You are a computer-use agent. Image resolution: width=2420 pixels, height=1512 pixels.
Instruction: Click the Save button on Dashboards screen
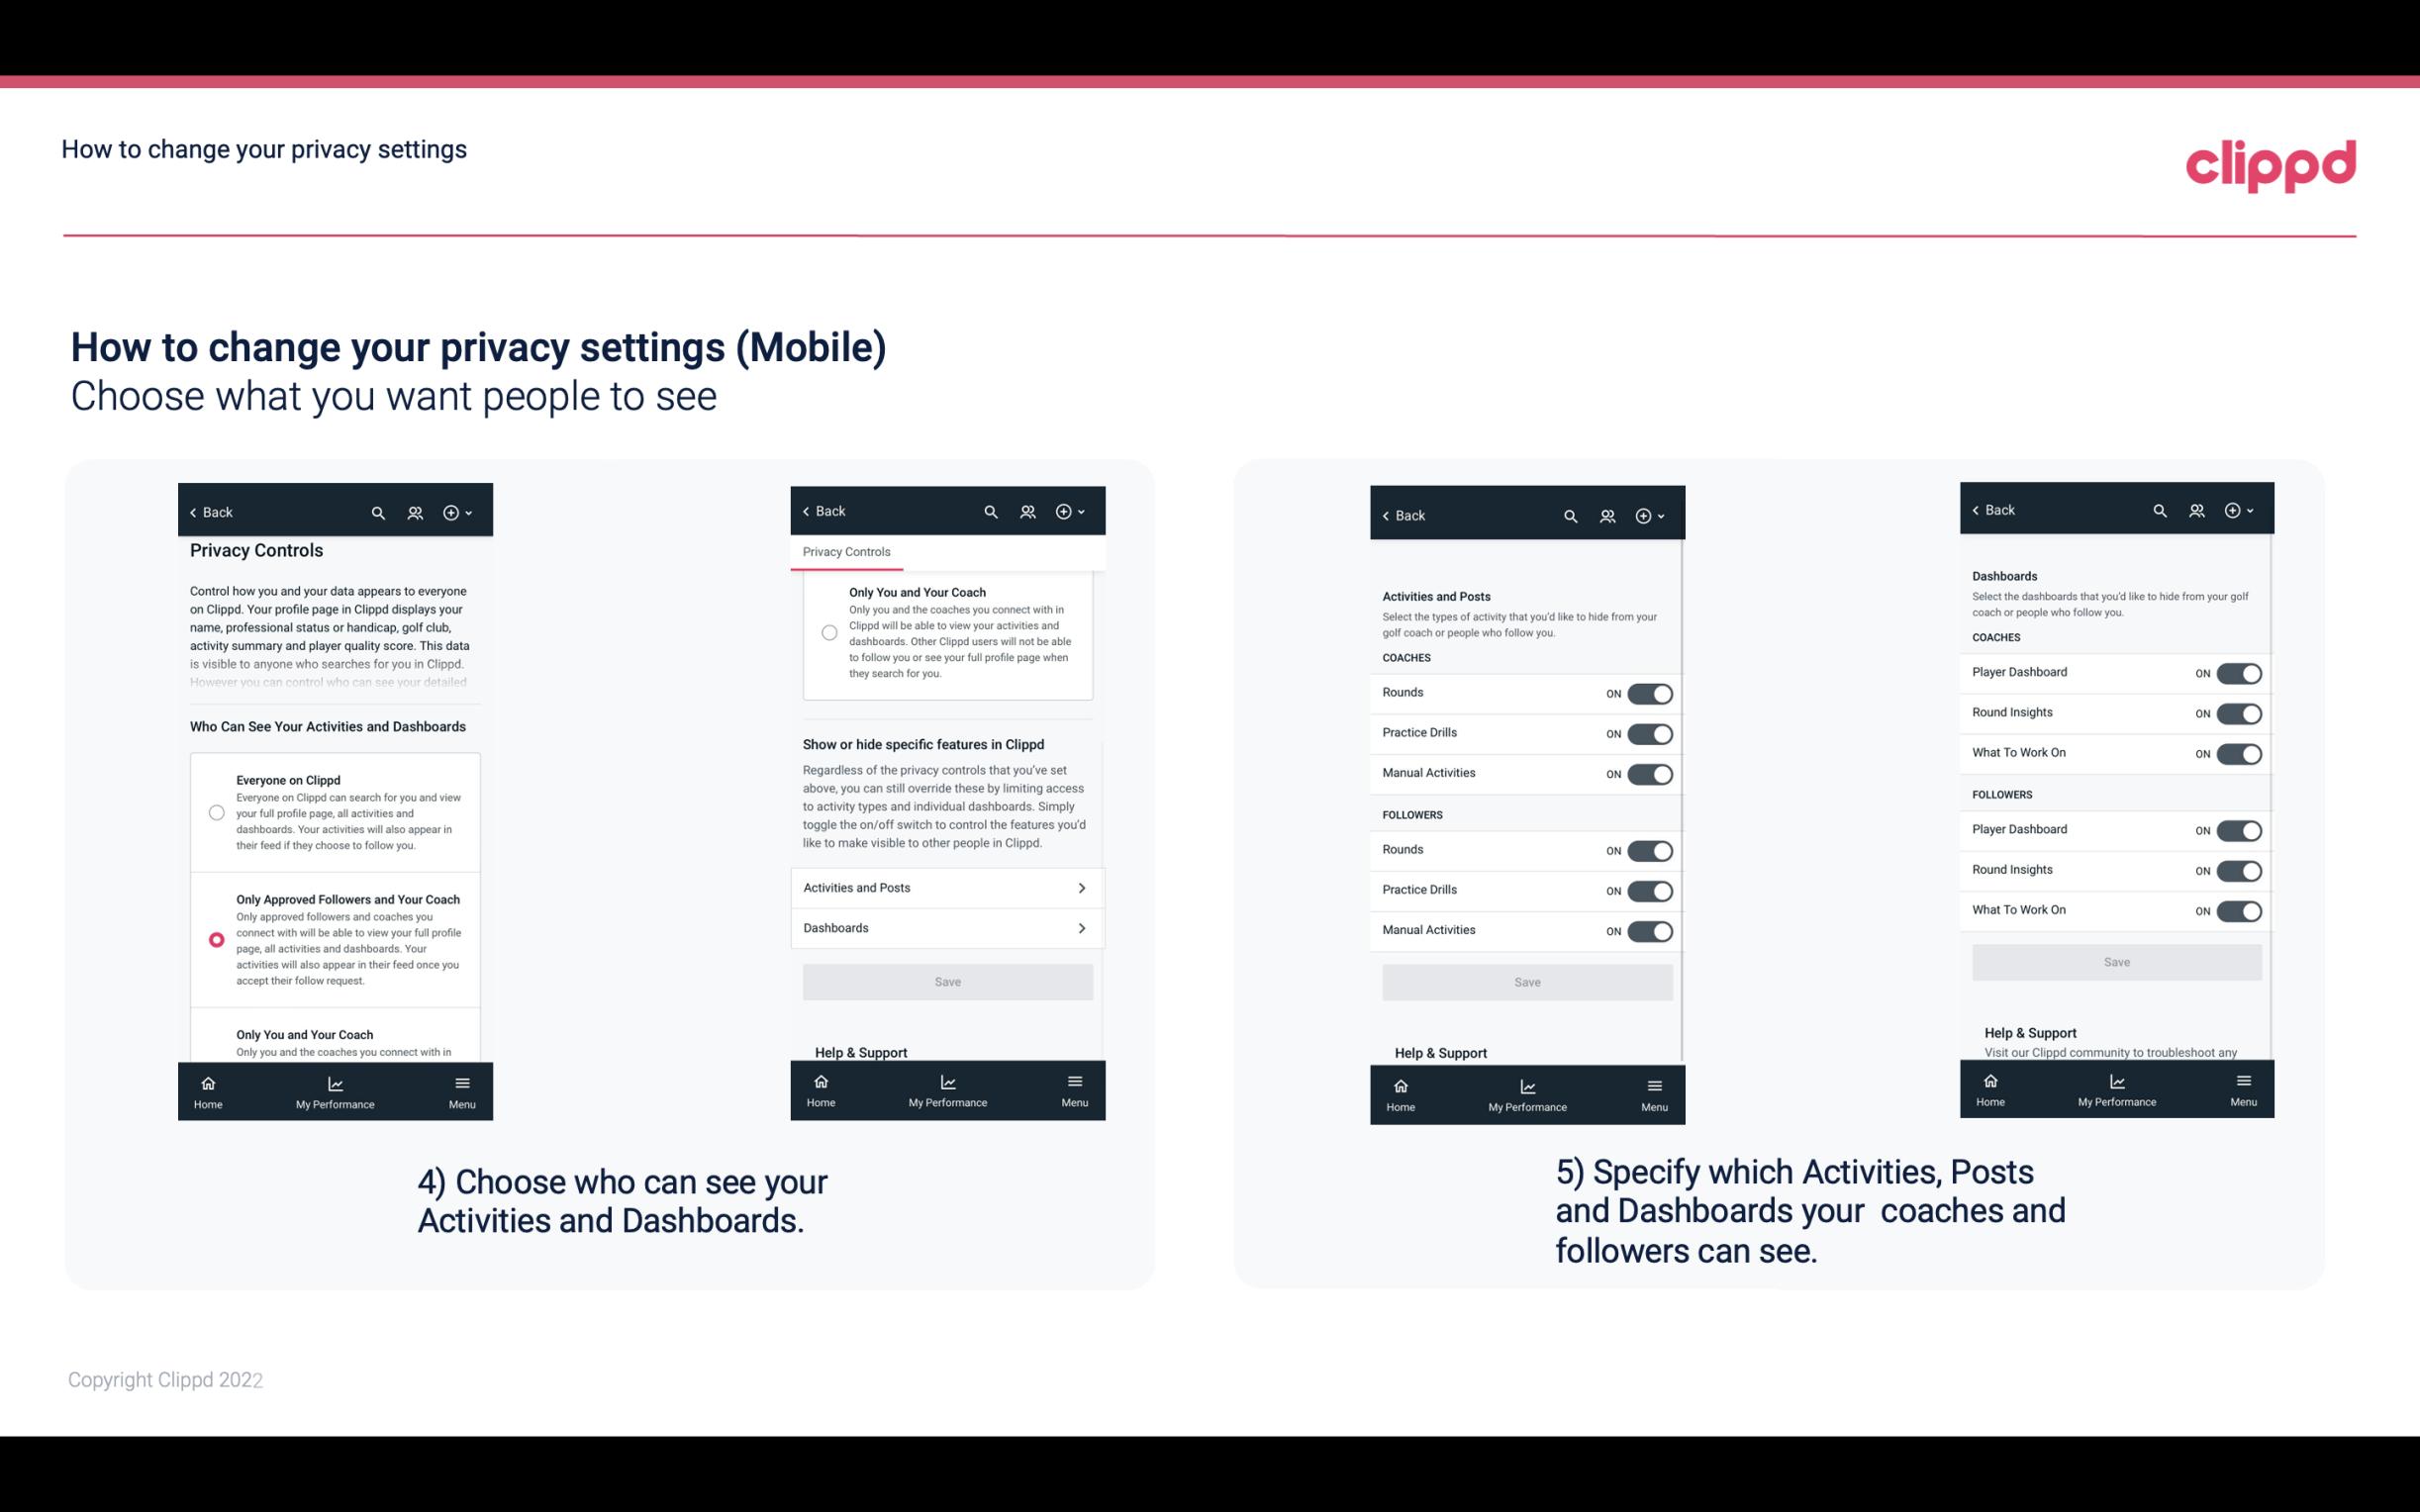[2115, 962]
